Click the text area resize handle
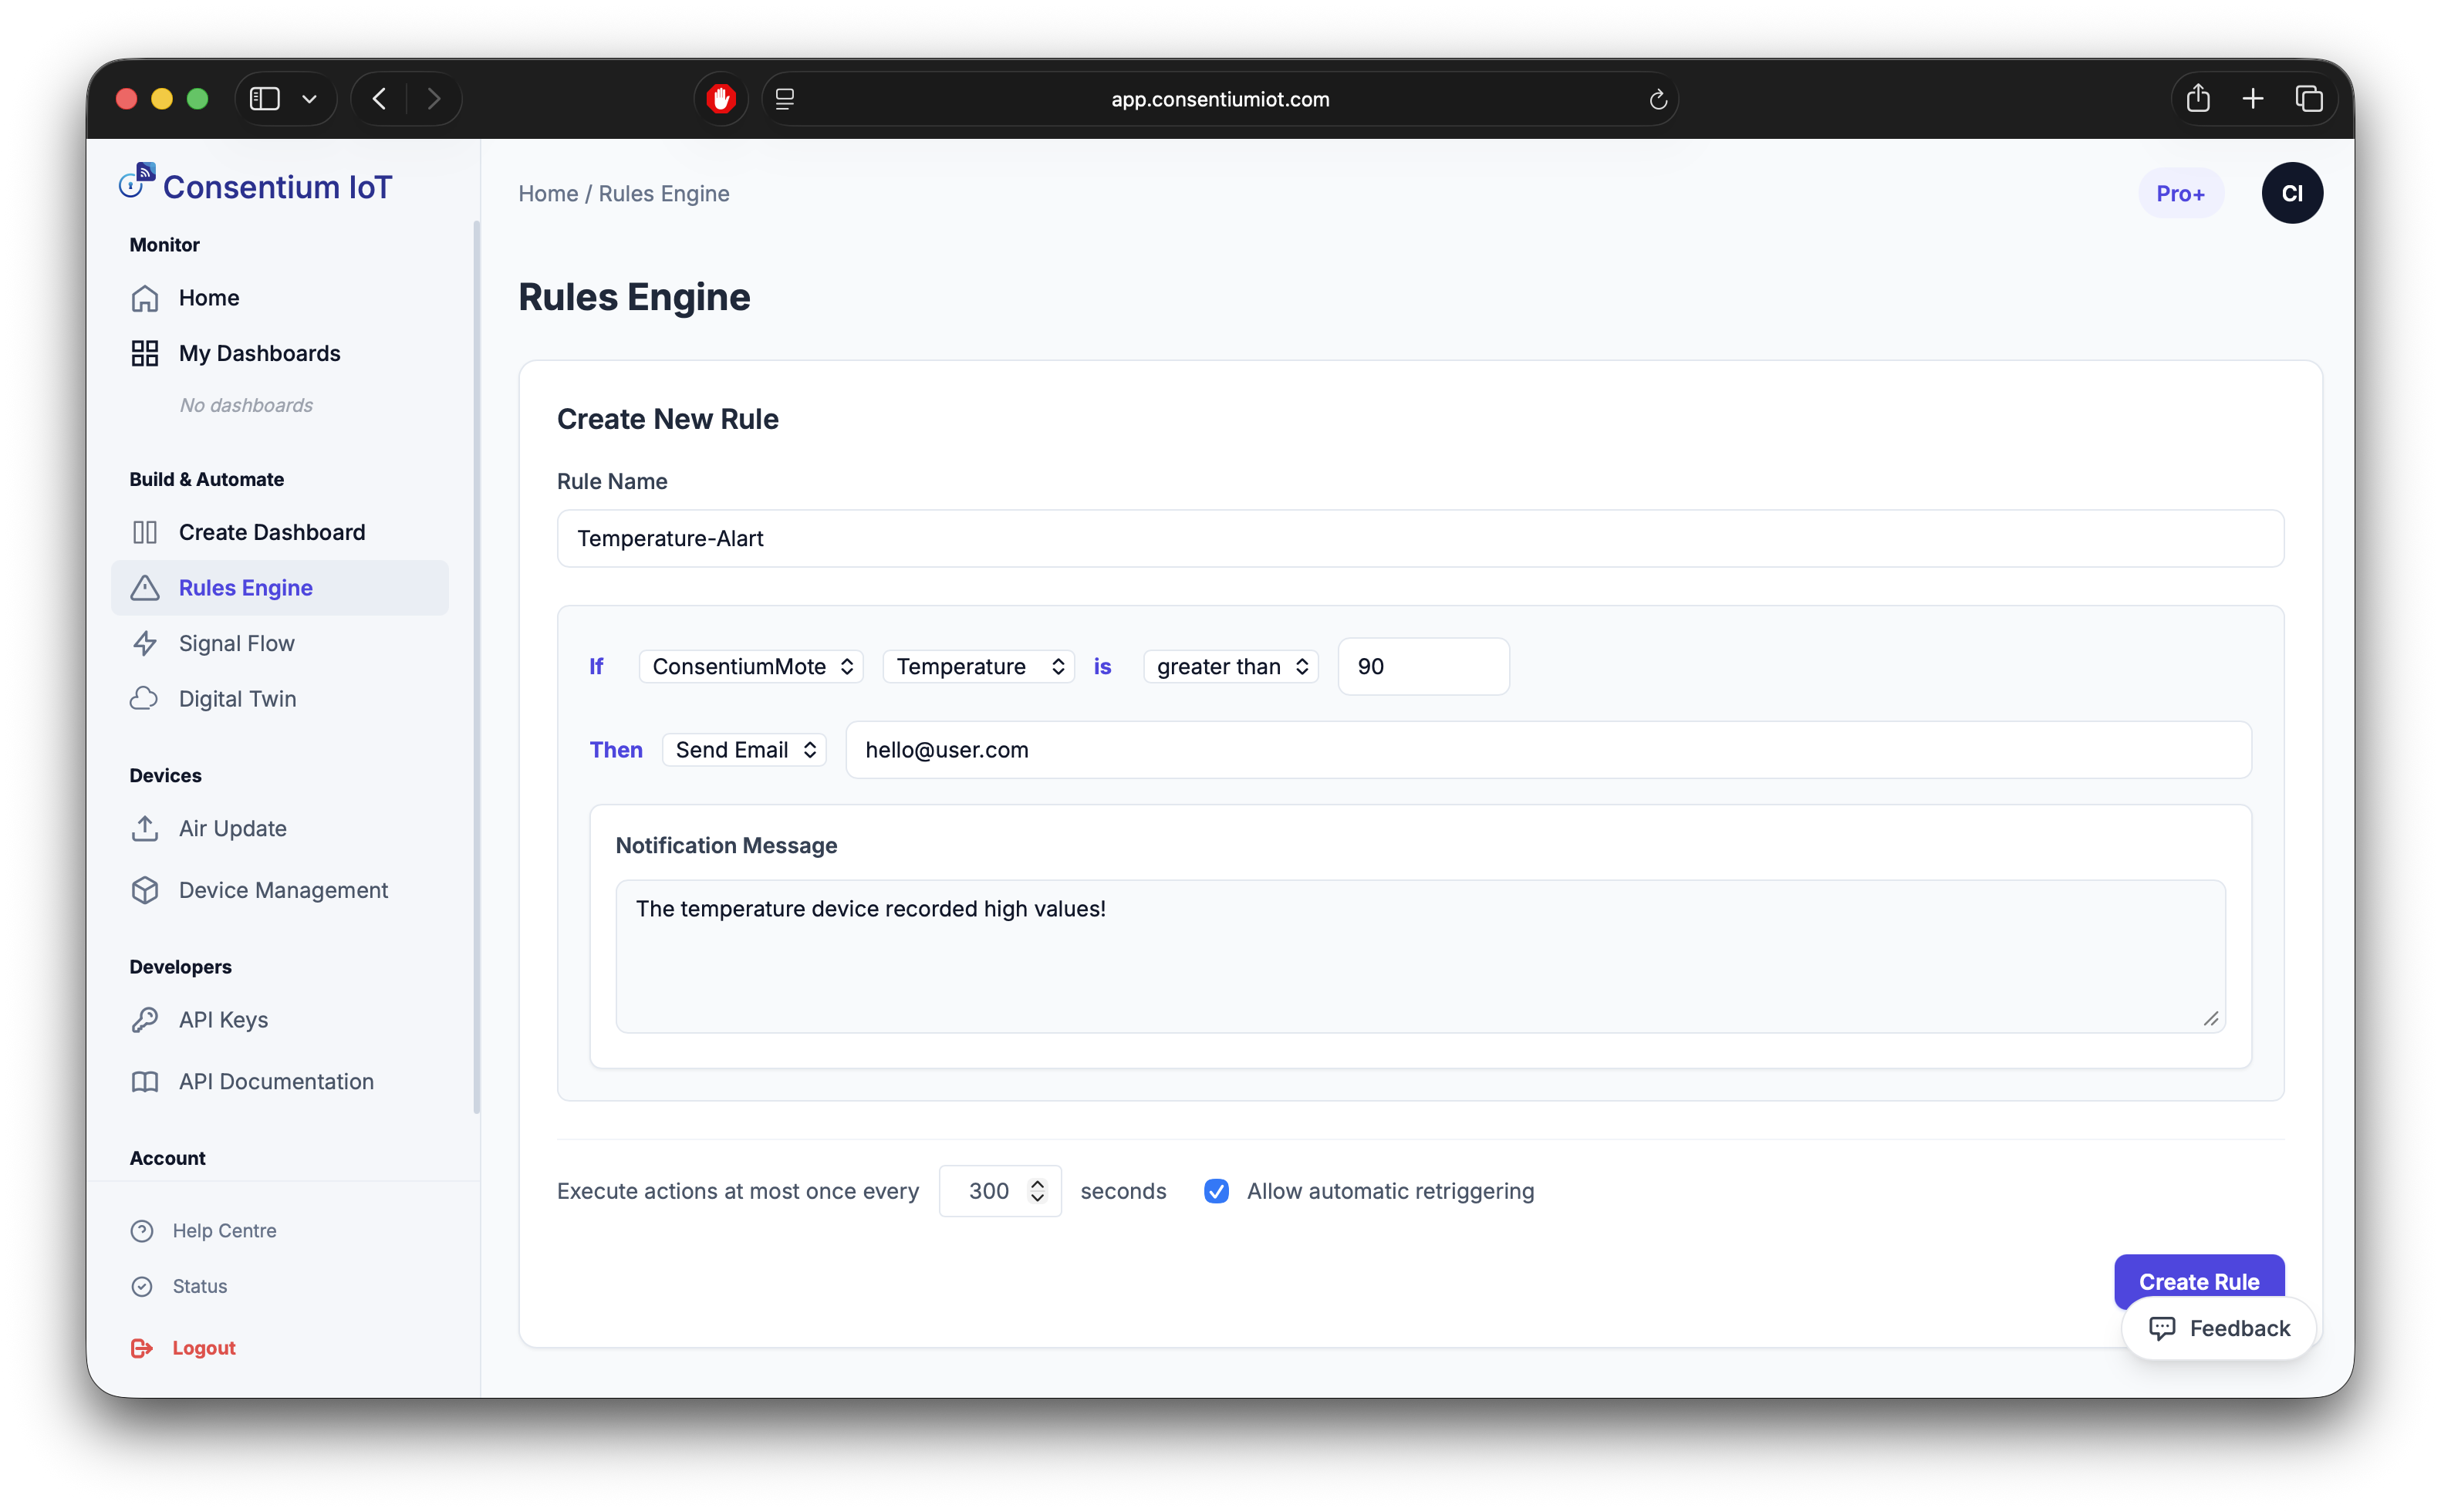Image resolution: width=2441 pixels, height=1512 pixels. pyautogui.click(x=2210, y=1019)
